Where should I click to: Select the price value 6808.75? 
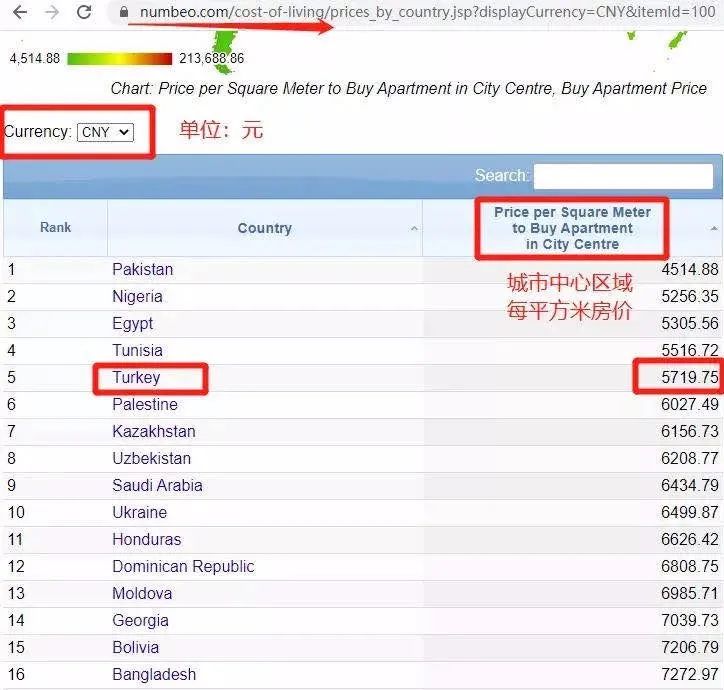[x=690, y=566]
